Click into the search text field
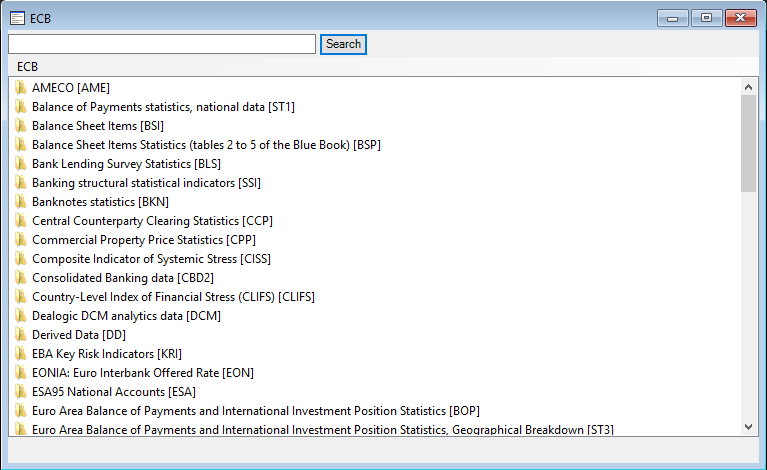This screenshot has height=470, width=767. (162, 44)
